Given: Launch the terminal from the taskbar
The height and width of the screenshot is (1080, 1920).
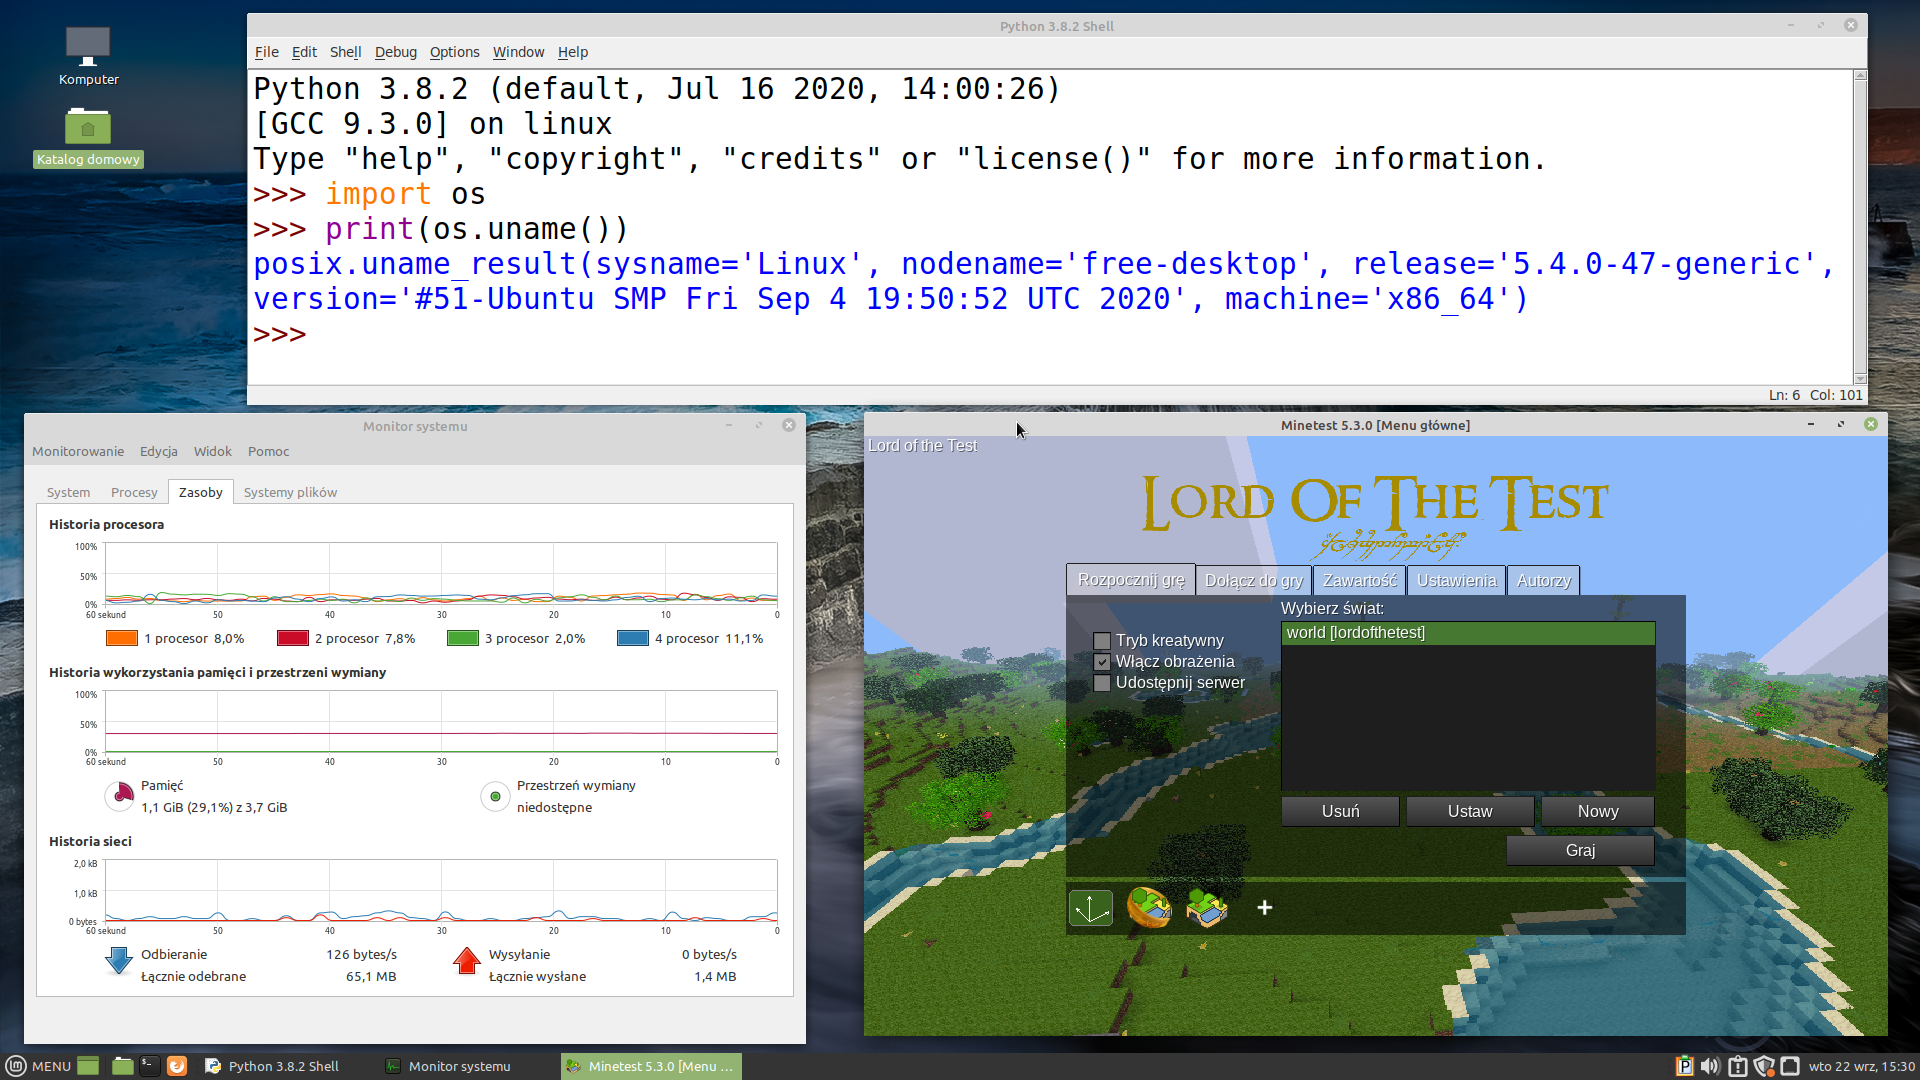Looking at the screenshot, I should pos(149,1066).
